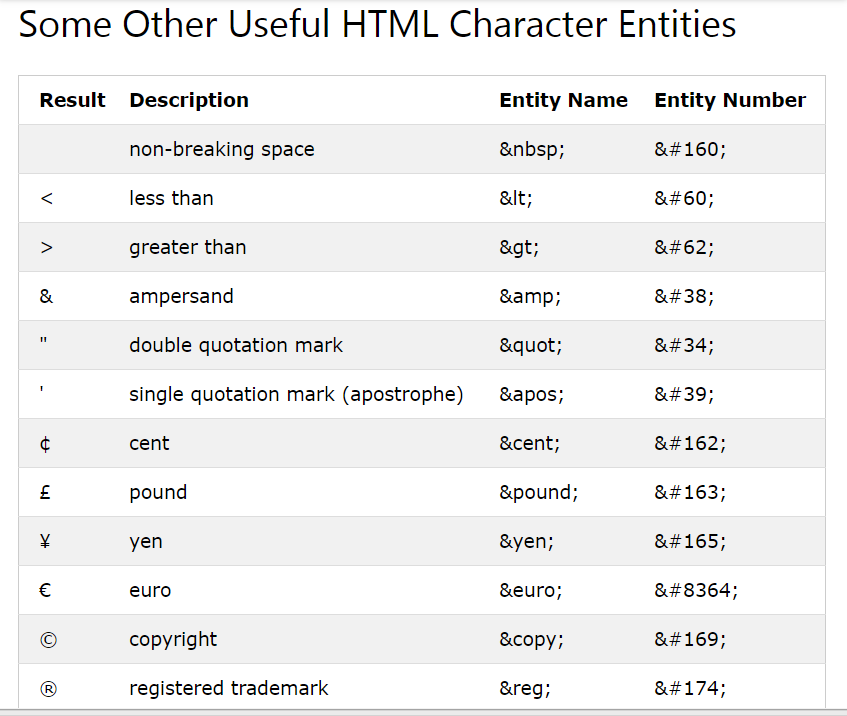Click the Entity Name column header
Image resolution: width=847 pixels, height=716 pixels.
click(563, 100)
